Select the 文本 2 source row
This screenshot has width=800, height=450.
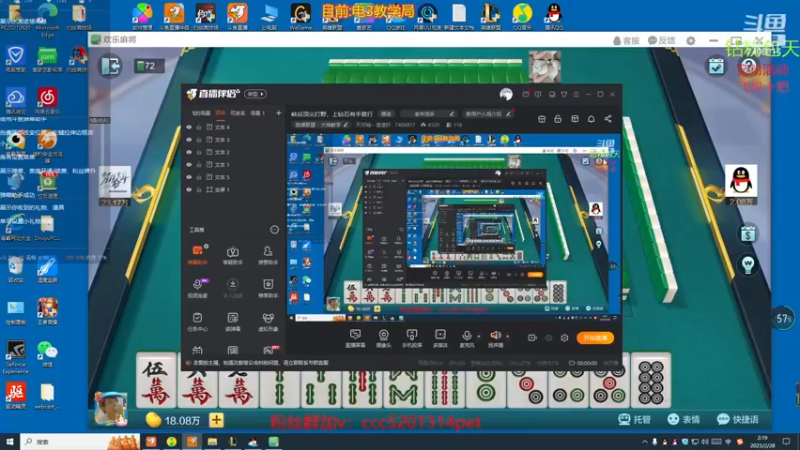pos(233,152)
